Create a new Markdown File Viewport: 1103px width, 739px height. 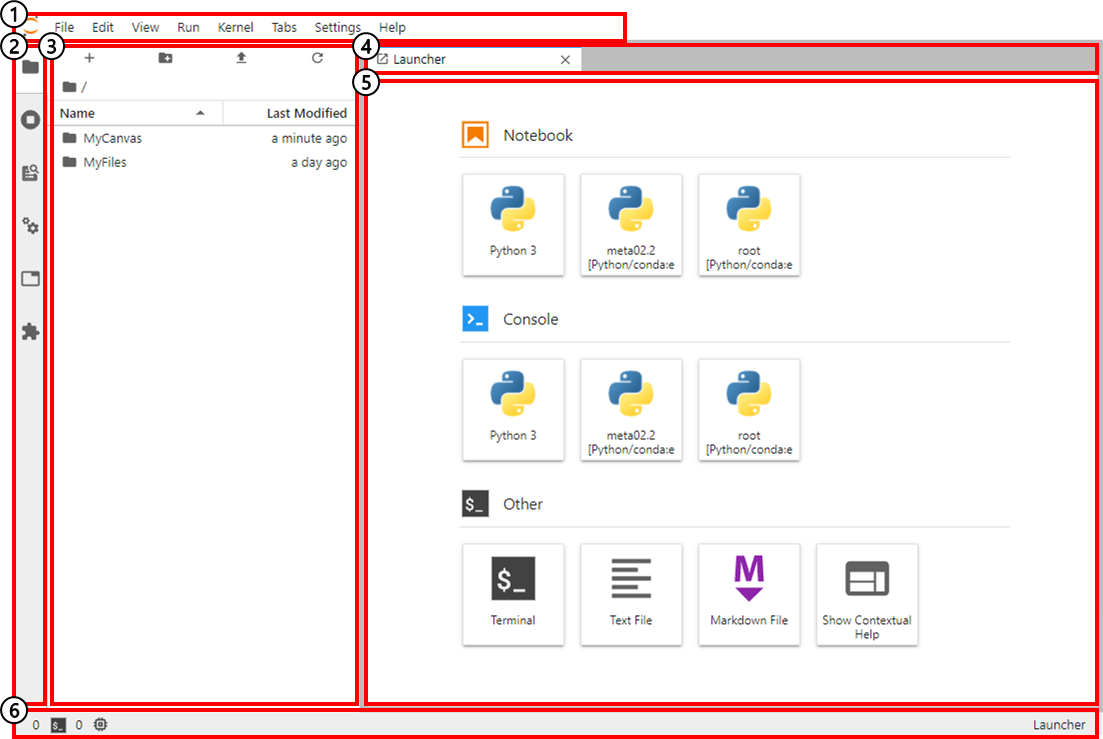pyautogui.click(x=749, y=594)
